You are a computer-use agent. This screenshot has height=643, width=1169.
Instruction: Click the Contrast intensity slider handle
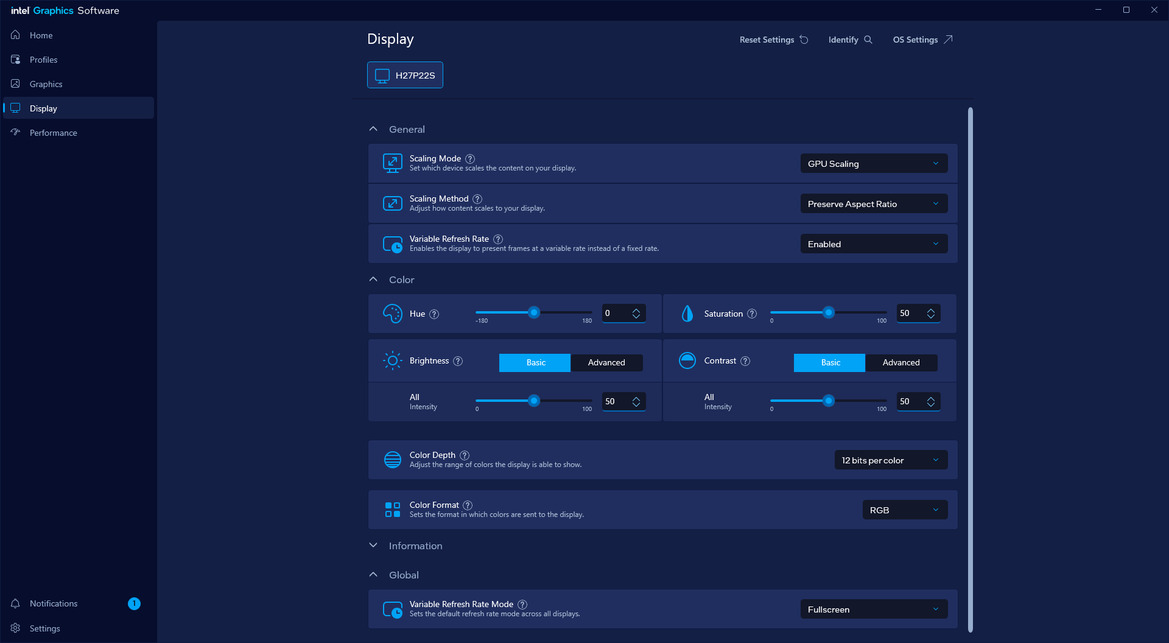coord(828,401)
